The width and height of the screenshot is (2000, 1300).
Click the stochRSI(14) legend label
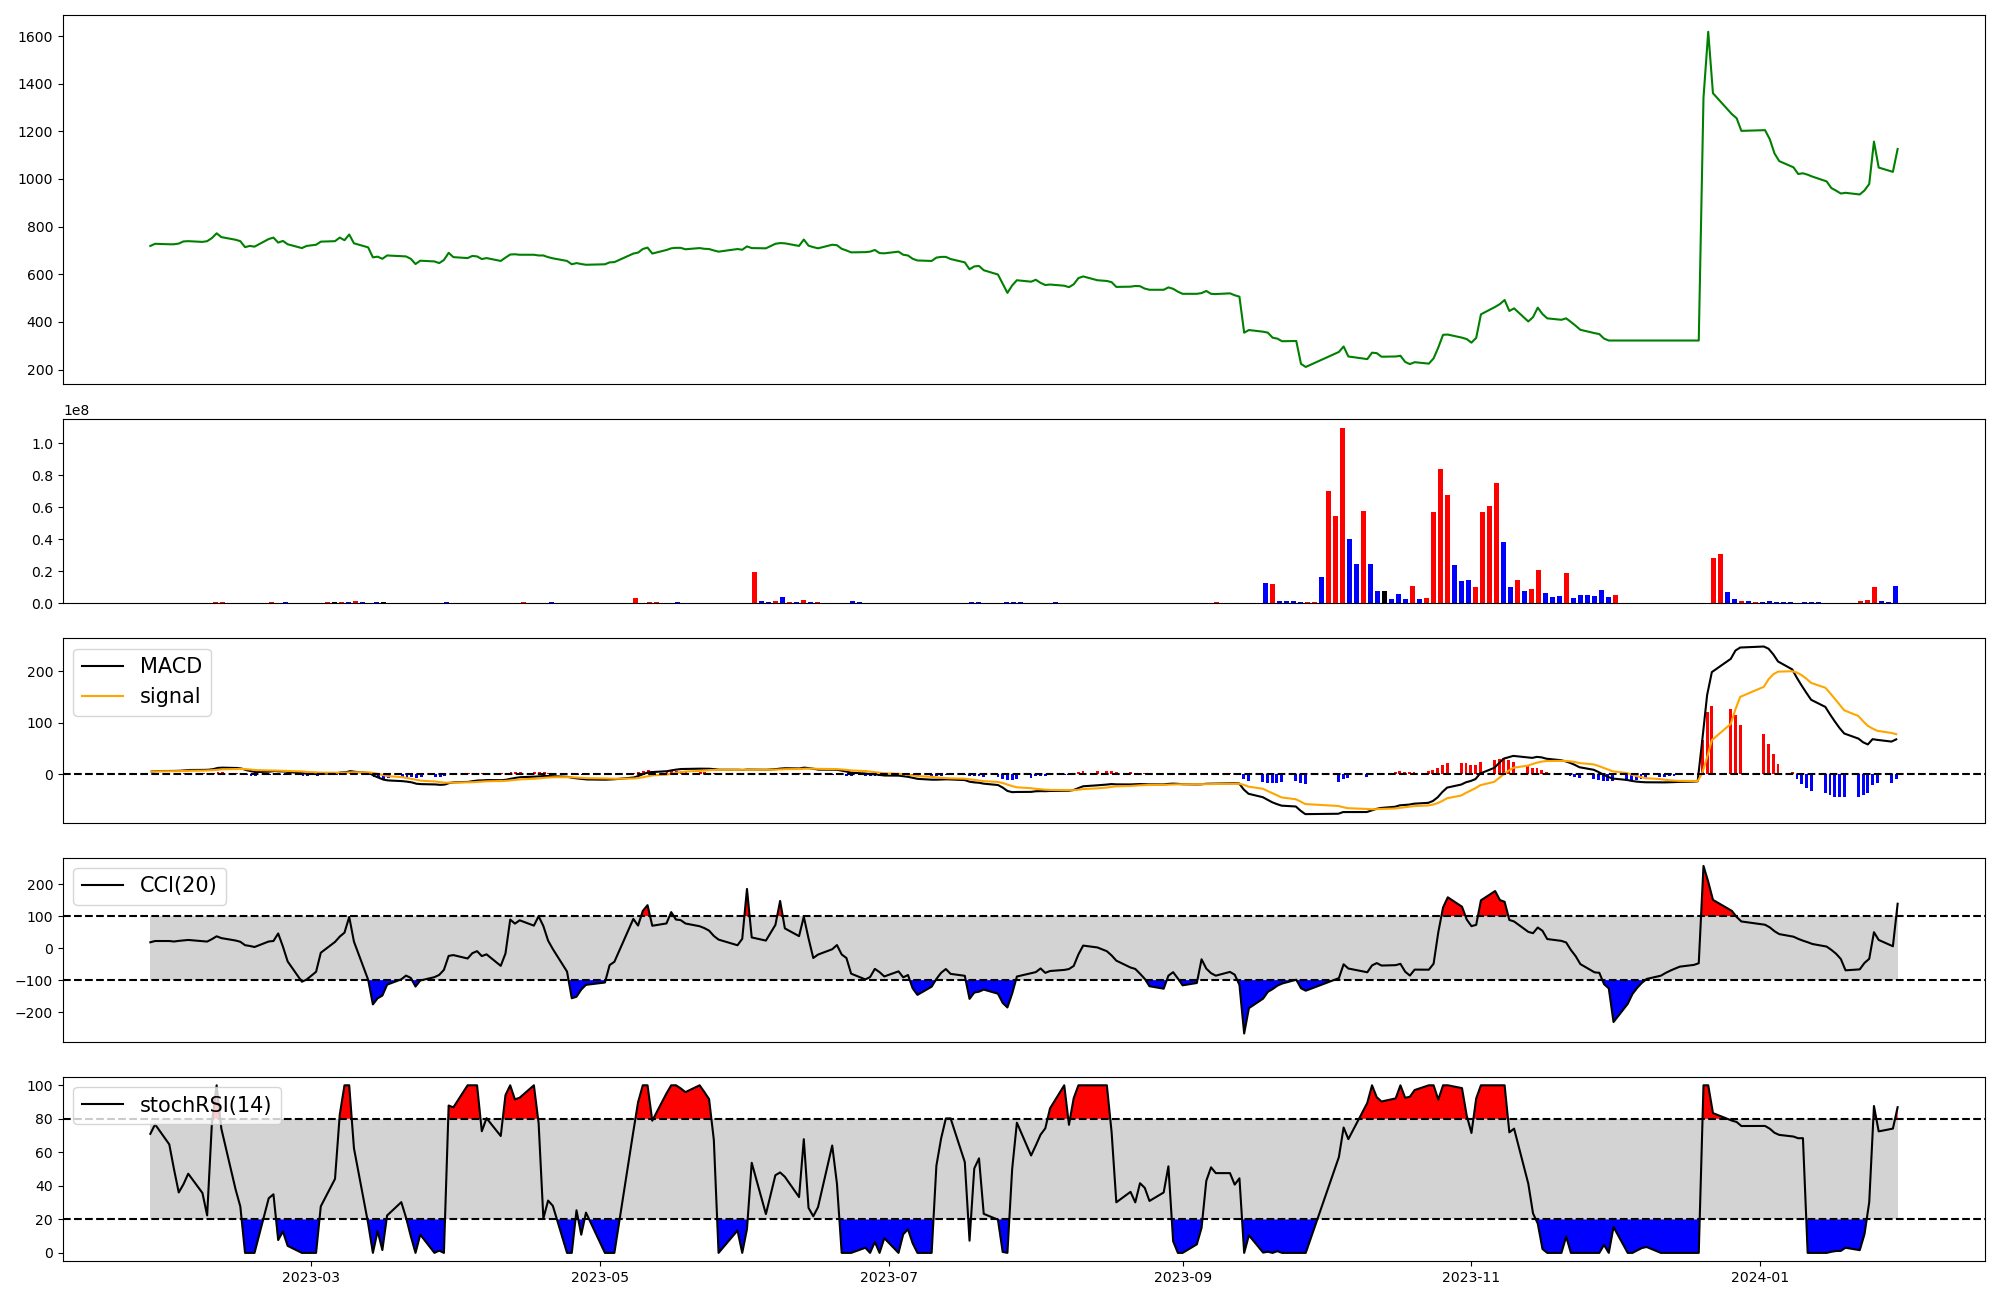pyautogui.click(x=205, y=1105)
